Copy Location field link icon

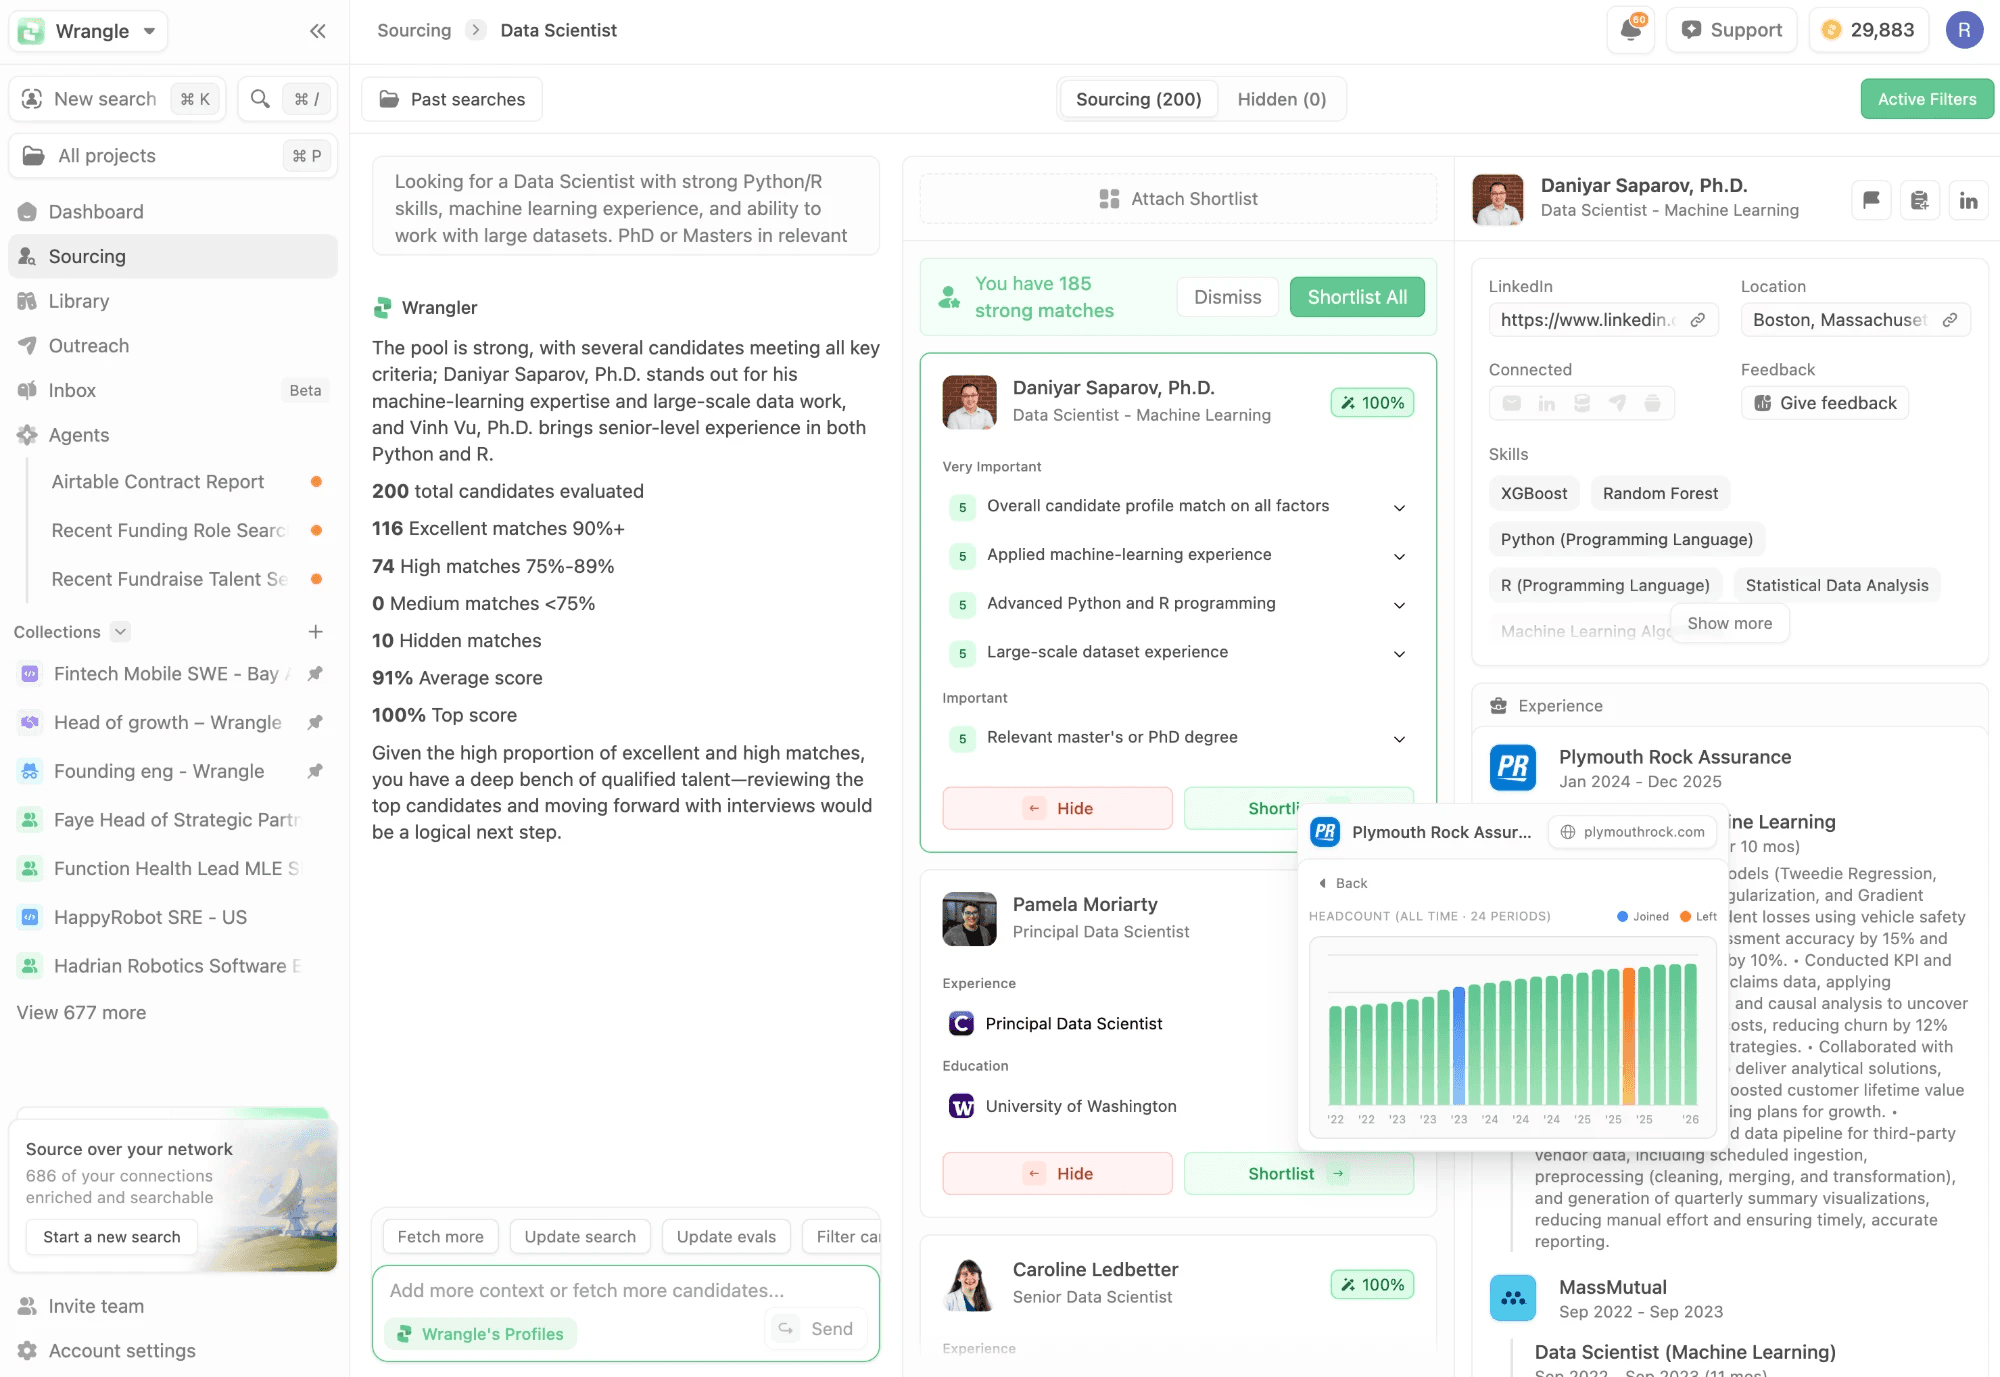pyautogui.click(x=1950, y=320)
